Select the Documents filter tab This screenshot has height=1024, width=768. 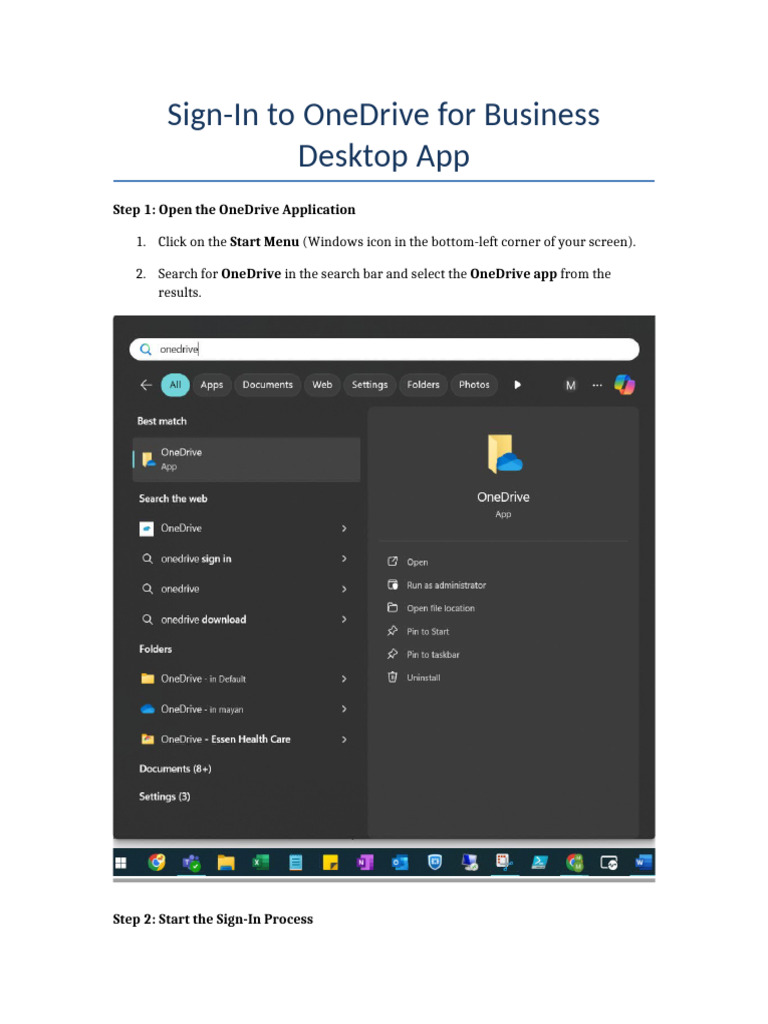click(x=268, y=385)
